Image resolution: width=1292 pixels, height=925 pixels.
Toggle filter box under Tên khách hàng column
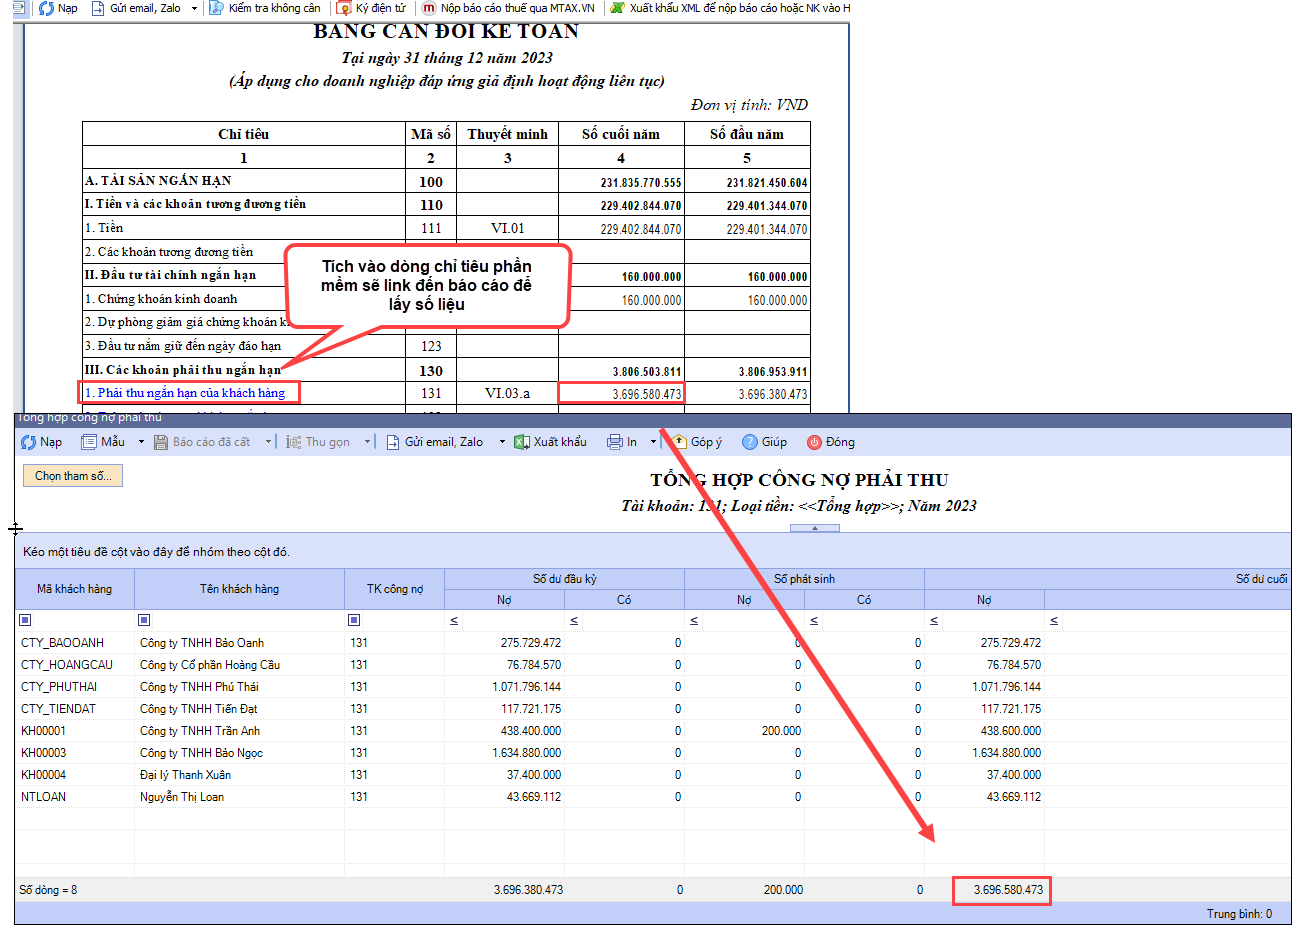(144, 620)
